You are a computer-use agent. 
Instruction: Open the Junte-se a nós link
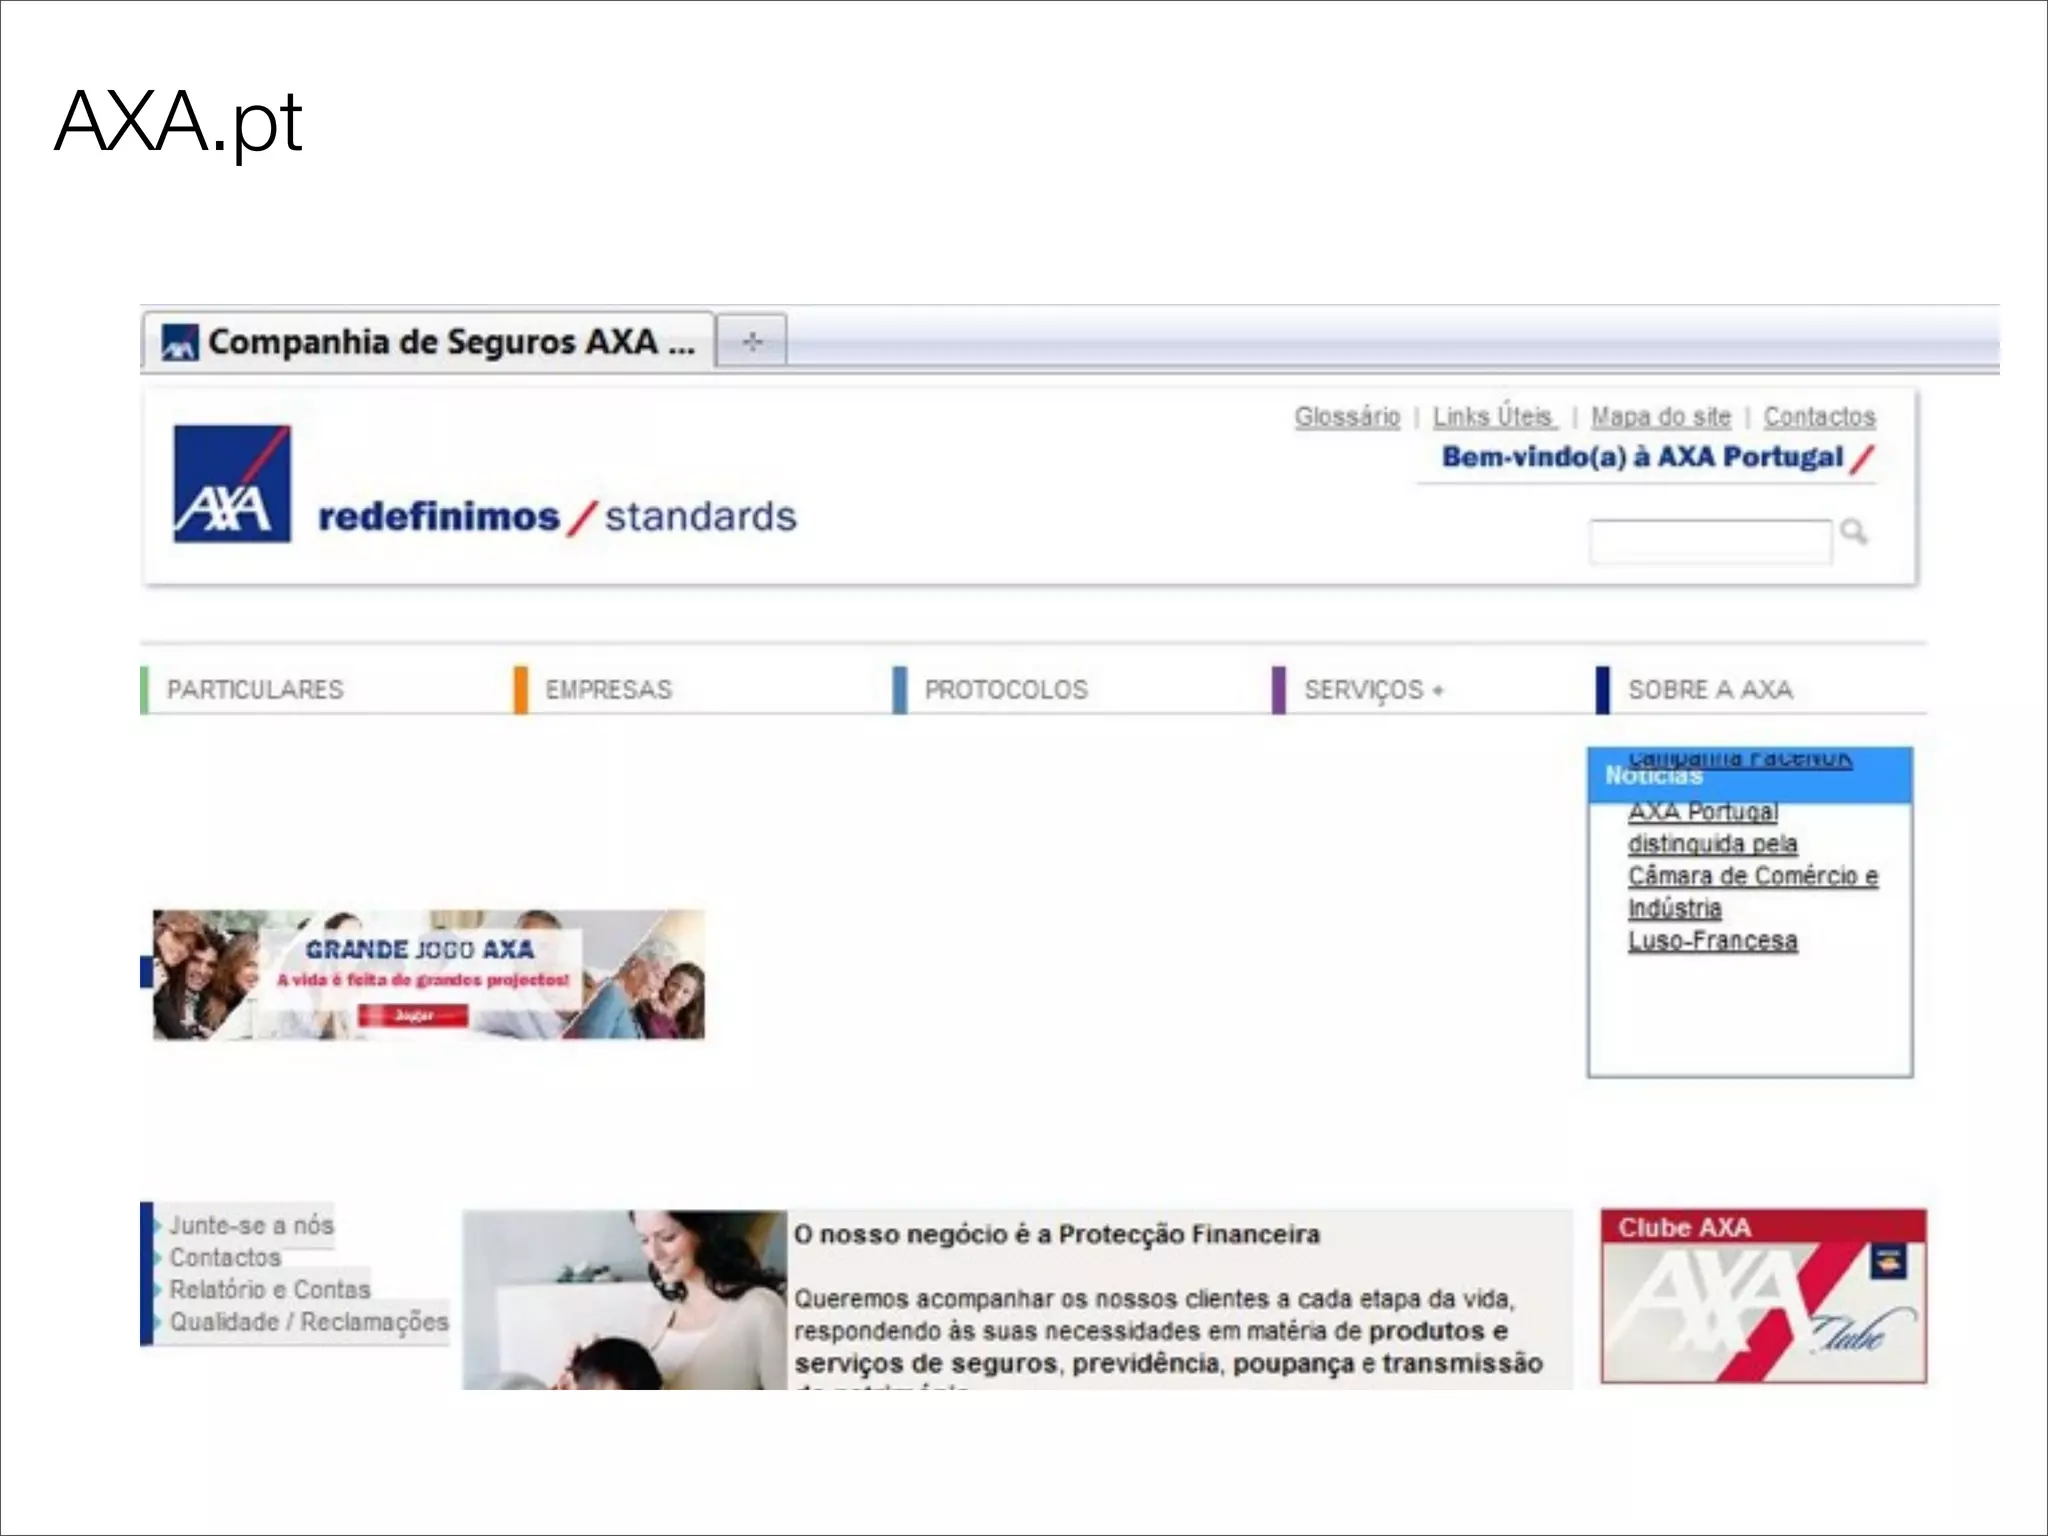click(251, 1225)
